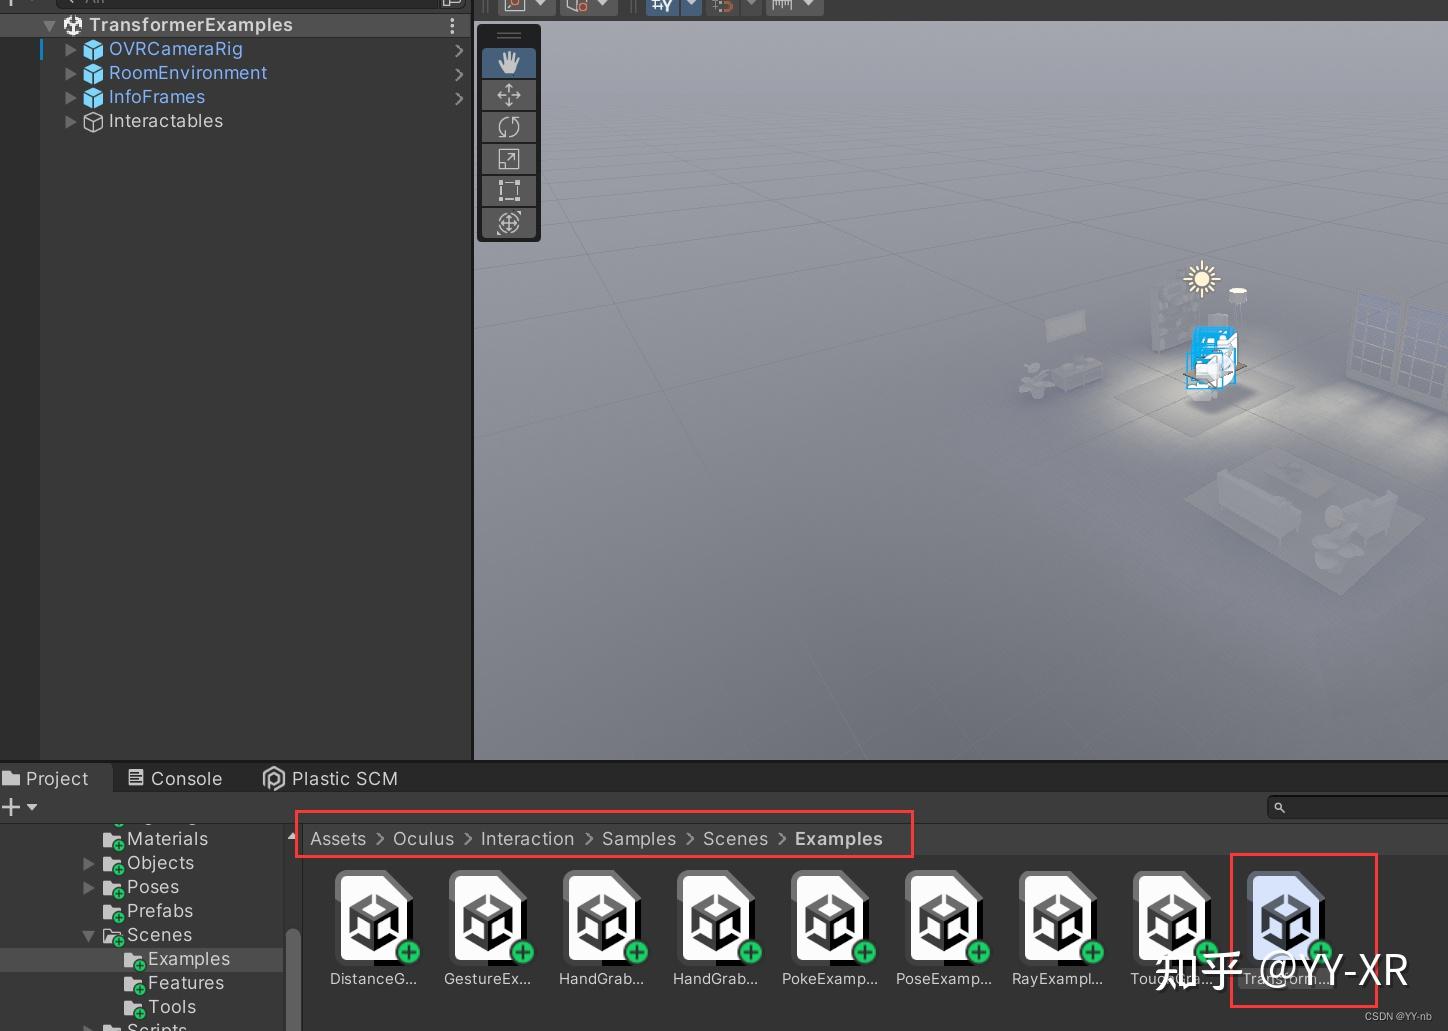
Task: Select the Hand (view pan) tool
Action: click(509, 62)
